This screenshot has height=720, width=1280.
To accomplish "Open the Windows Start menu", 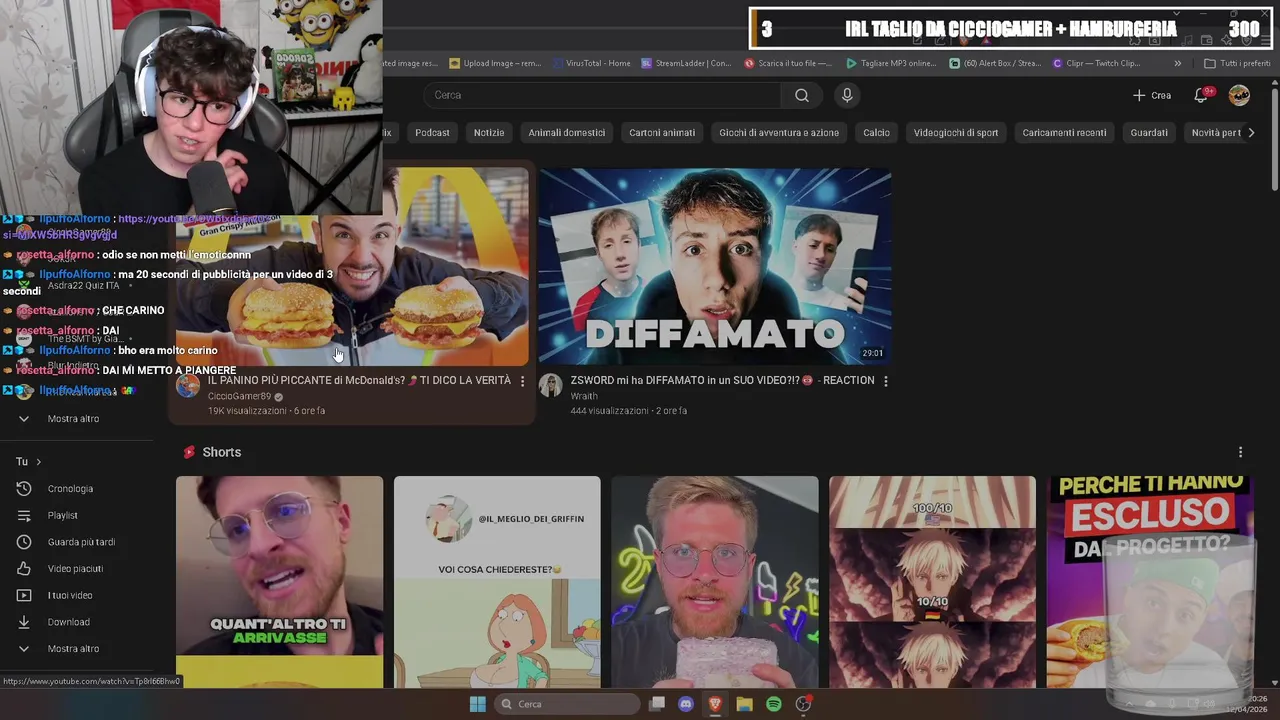I will [x=477, y=704].
